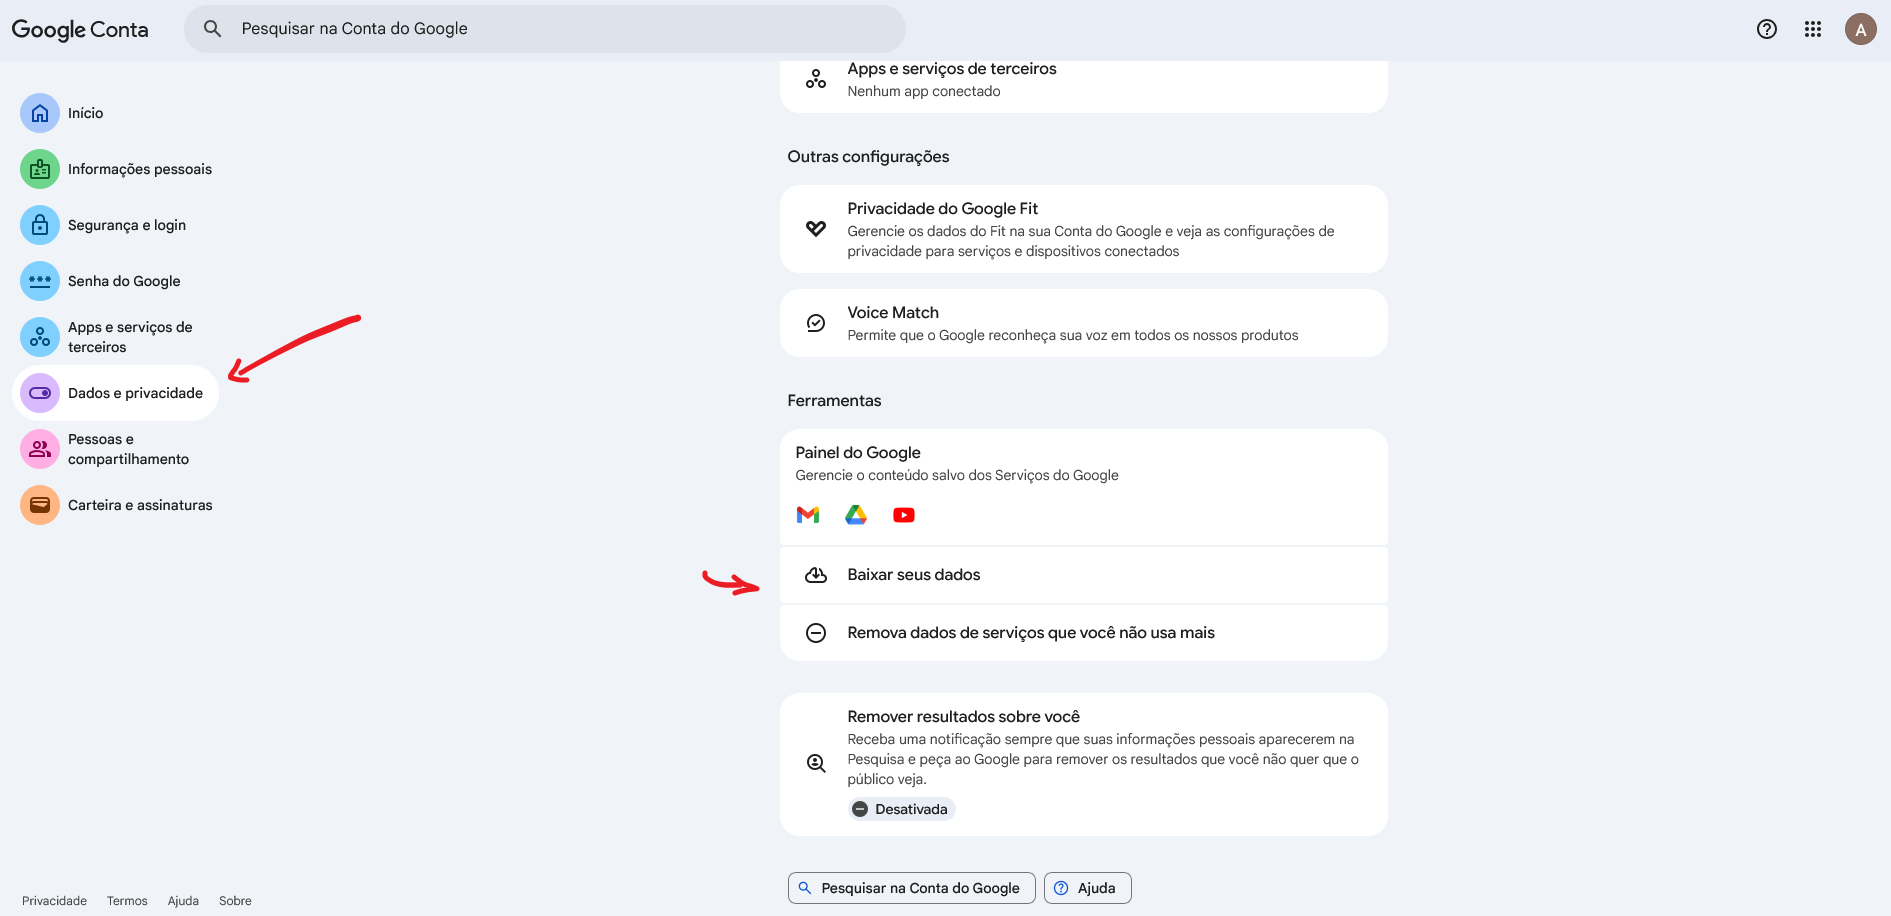Viewport: 1891px width, 916px height.
Task: Click the Informações pessoais ID card icon
Action: [x=40, y=169]
